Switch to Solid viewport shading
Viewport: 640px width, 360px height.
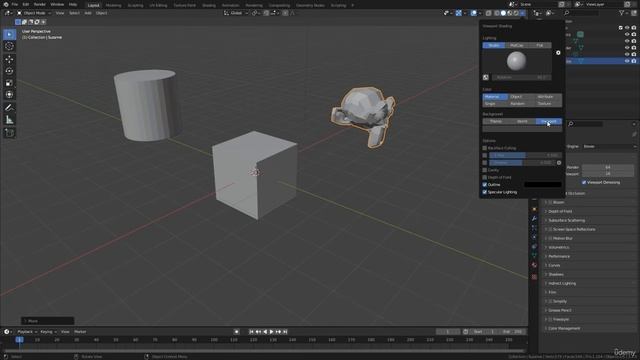503,13
